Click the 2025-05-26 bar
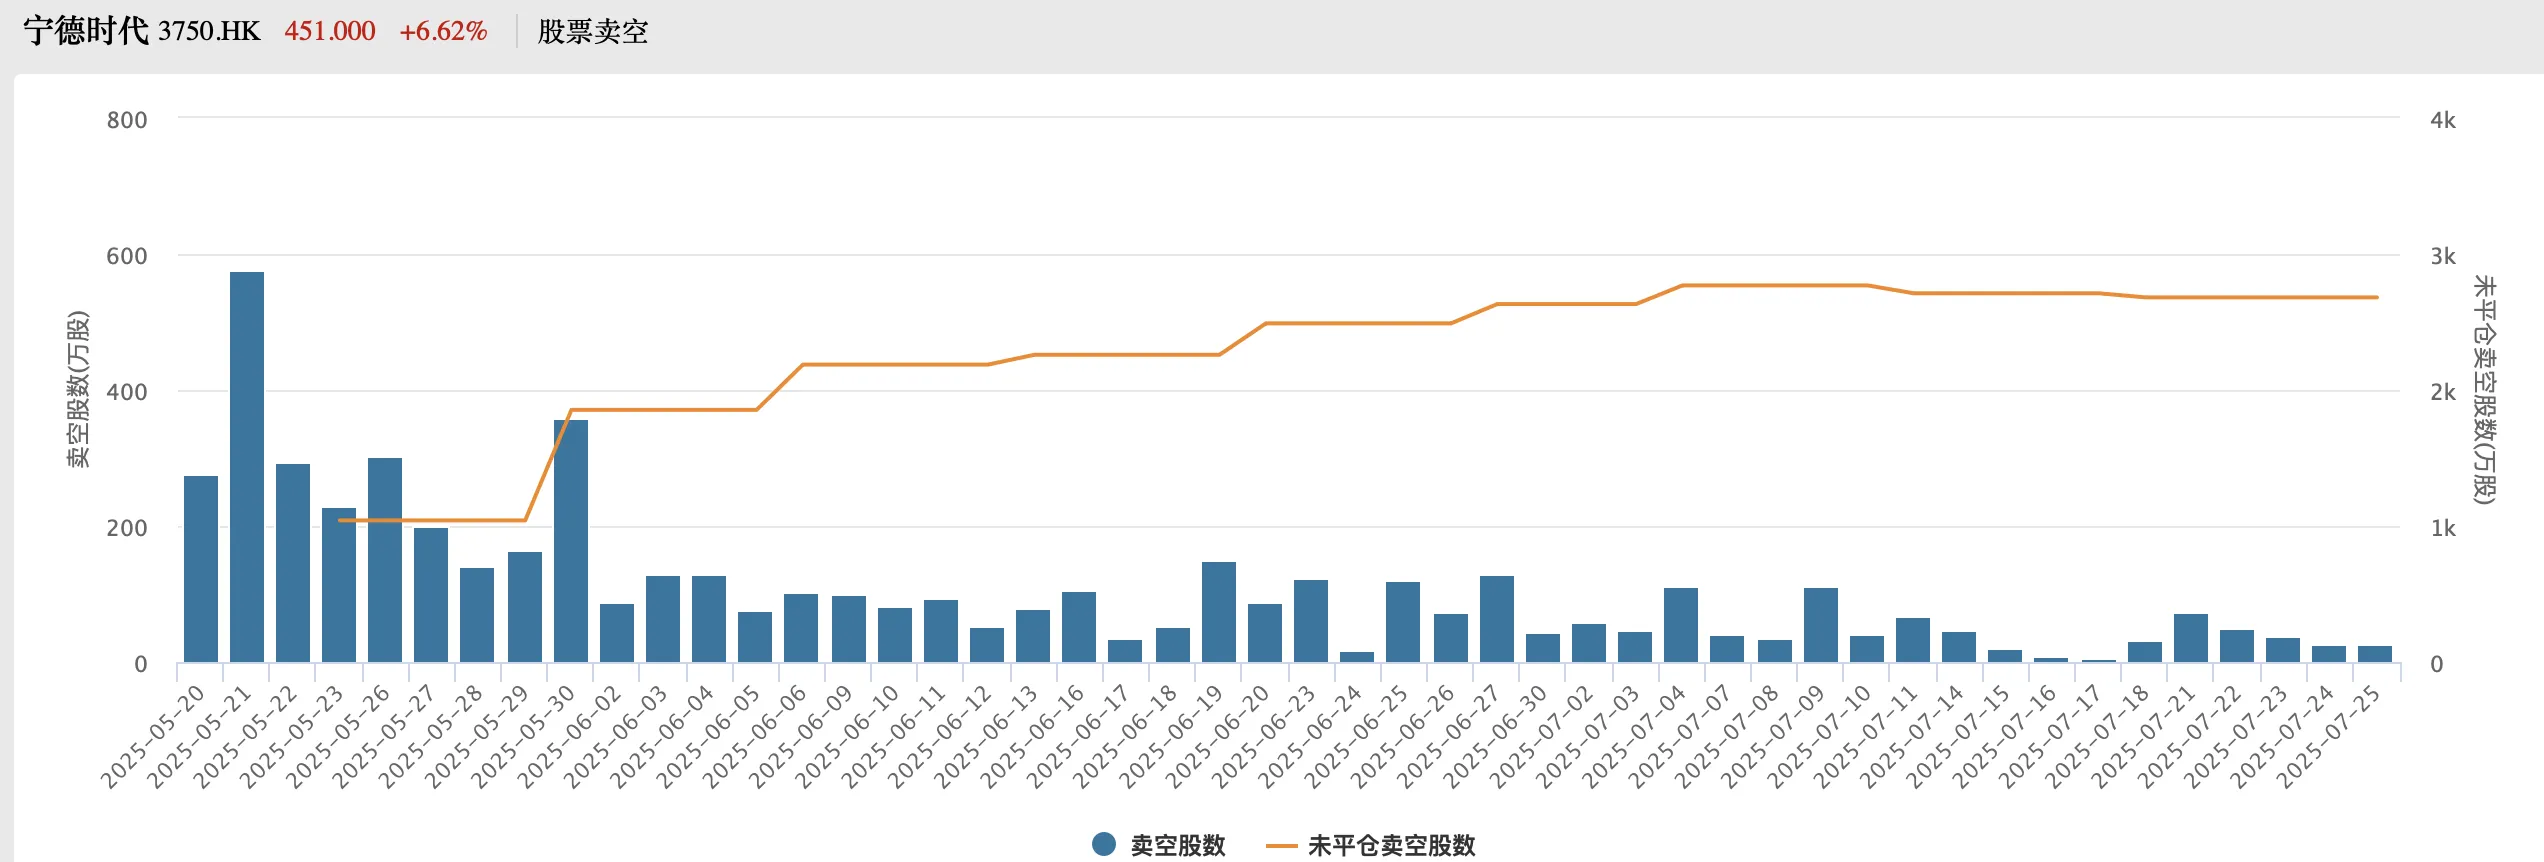The width and height of the screenshot is (2544, 862). (x=385, y=560)
